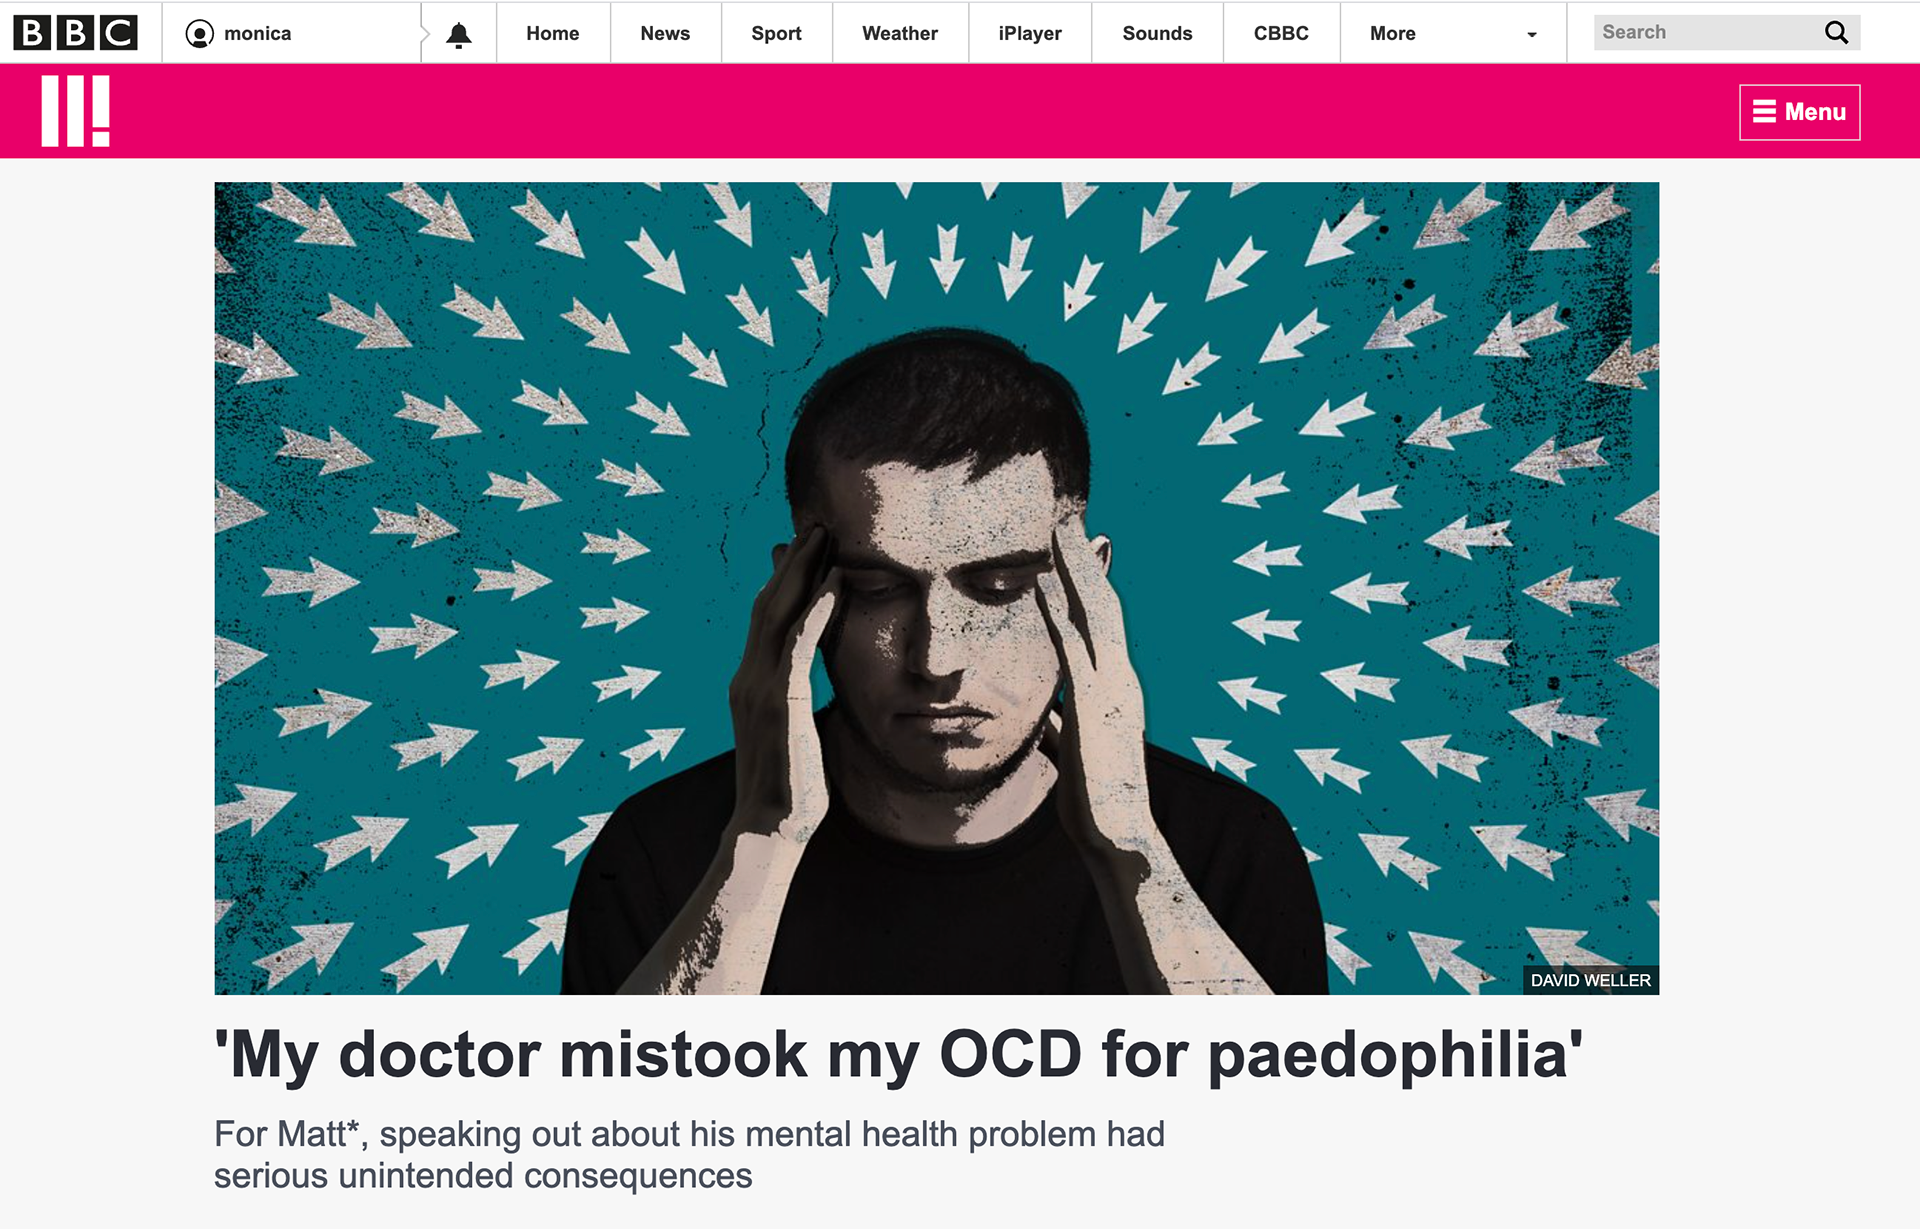Click the search magnifier icon
The image size is (1920, 1229).
click(1836, 32)
